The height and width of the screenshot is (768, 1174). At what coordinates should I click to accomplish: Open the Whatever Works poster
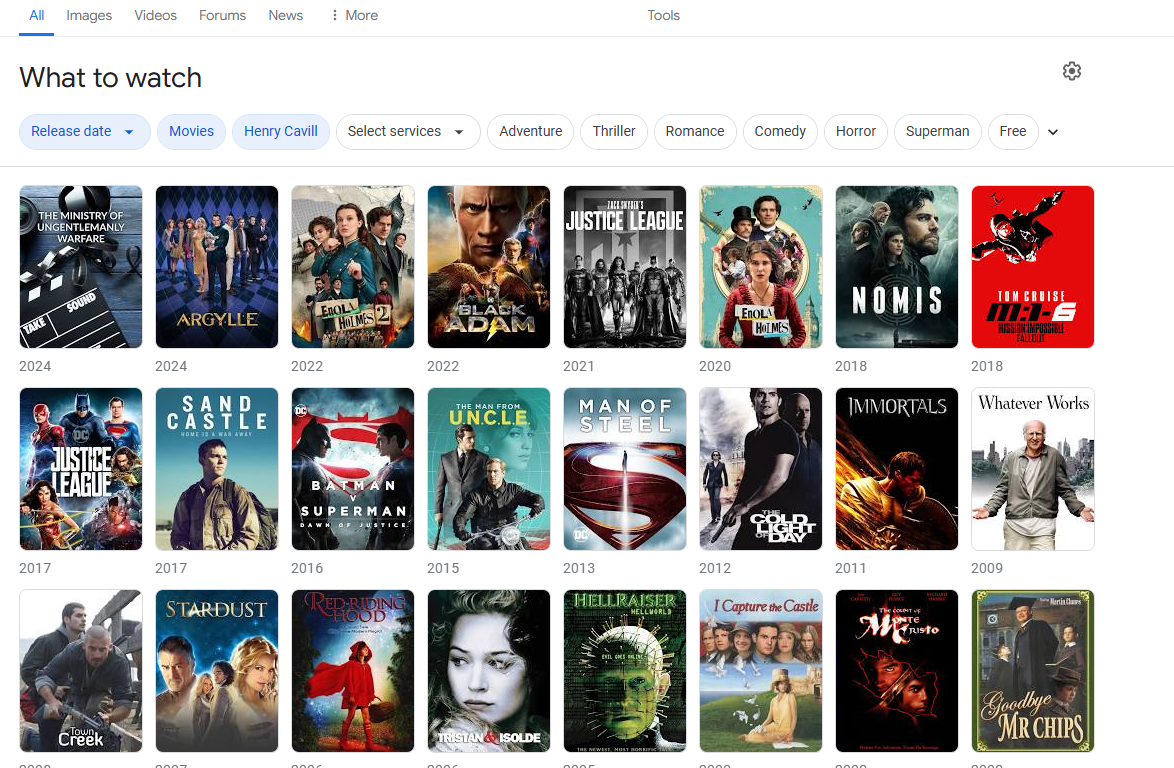(1033, 469)
